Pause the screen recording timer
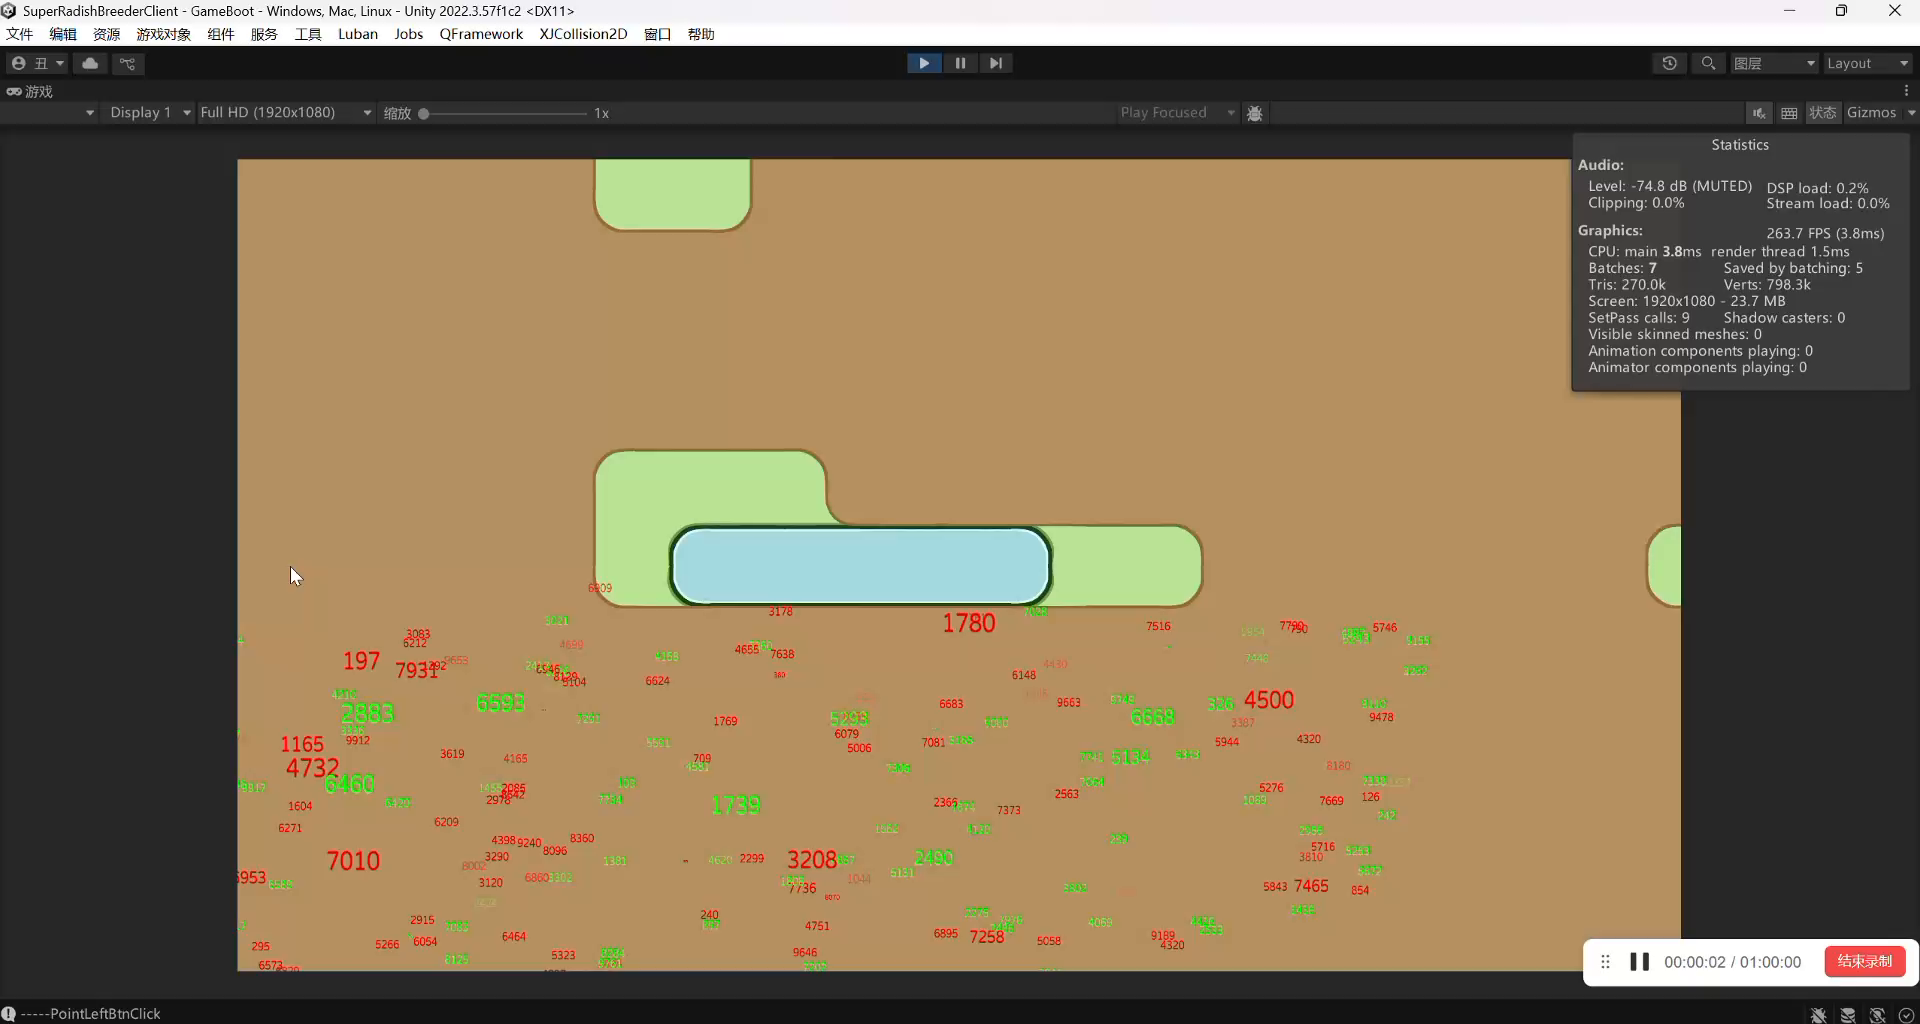The image size is (1920, 1024). pyautogui.click(x=1639, y=962)
